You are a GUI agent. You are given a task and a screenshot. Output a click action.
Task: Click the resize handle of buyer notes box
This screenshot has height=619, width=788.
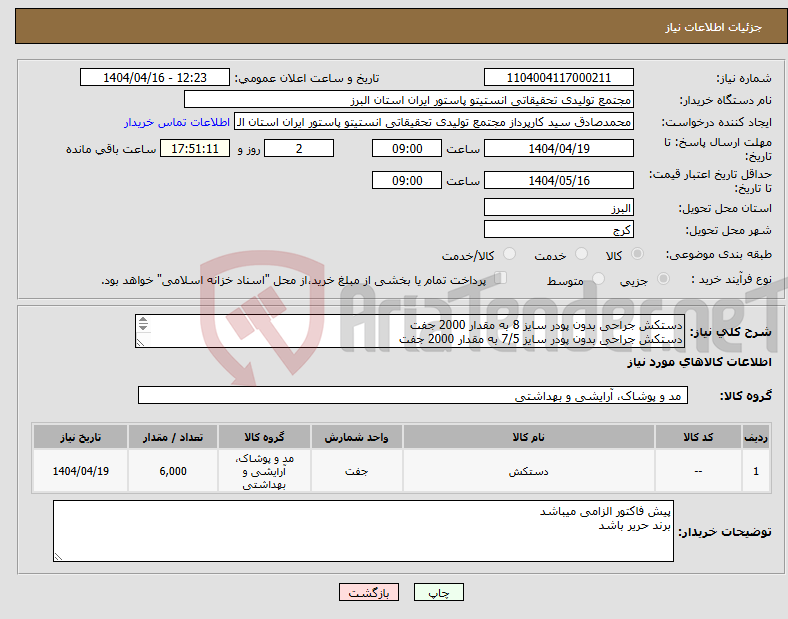tap(58, 556)
